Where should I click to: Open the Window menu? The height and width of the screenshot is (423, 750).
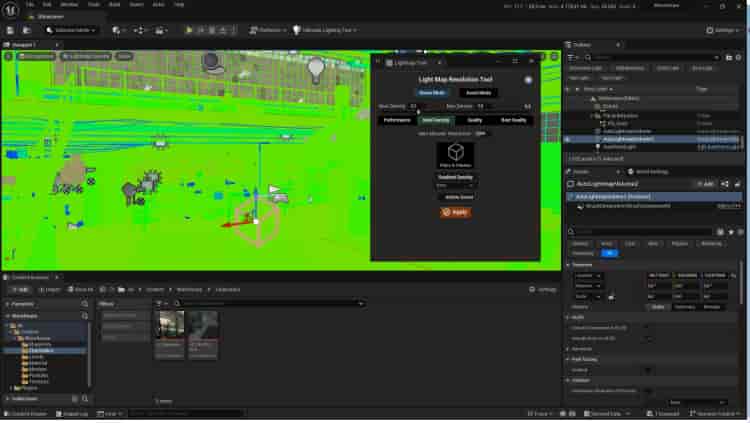click(69, 4)
